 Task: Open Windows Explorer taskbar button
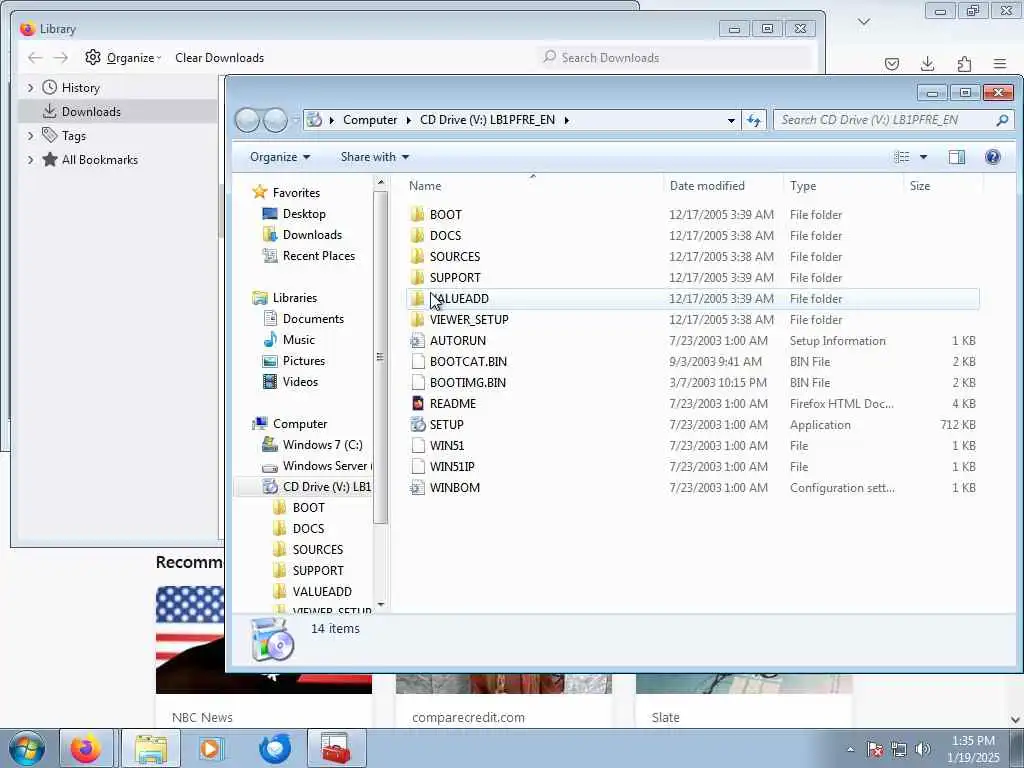(x=151, y=748)
